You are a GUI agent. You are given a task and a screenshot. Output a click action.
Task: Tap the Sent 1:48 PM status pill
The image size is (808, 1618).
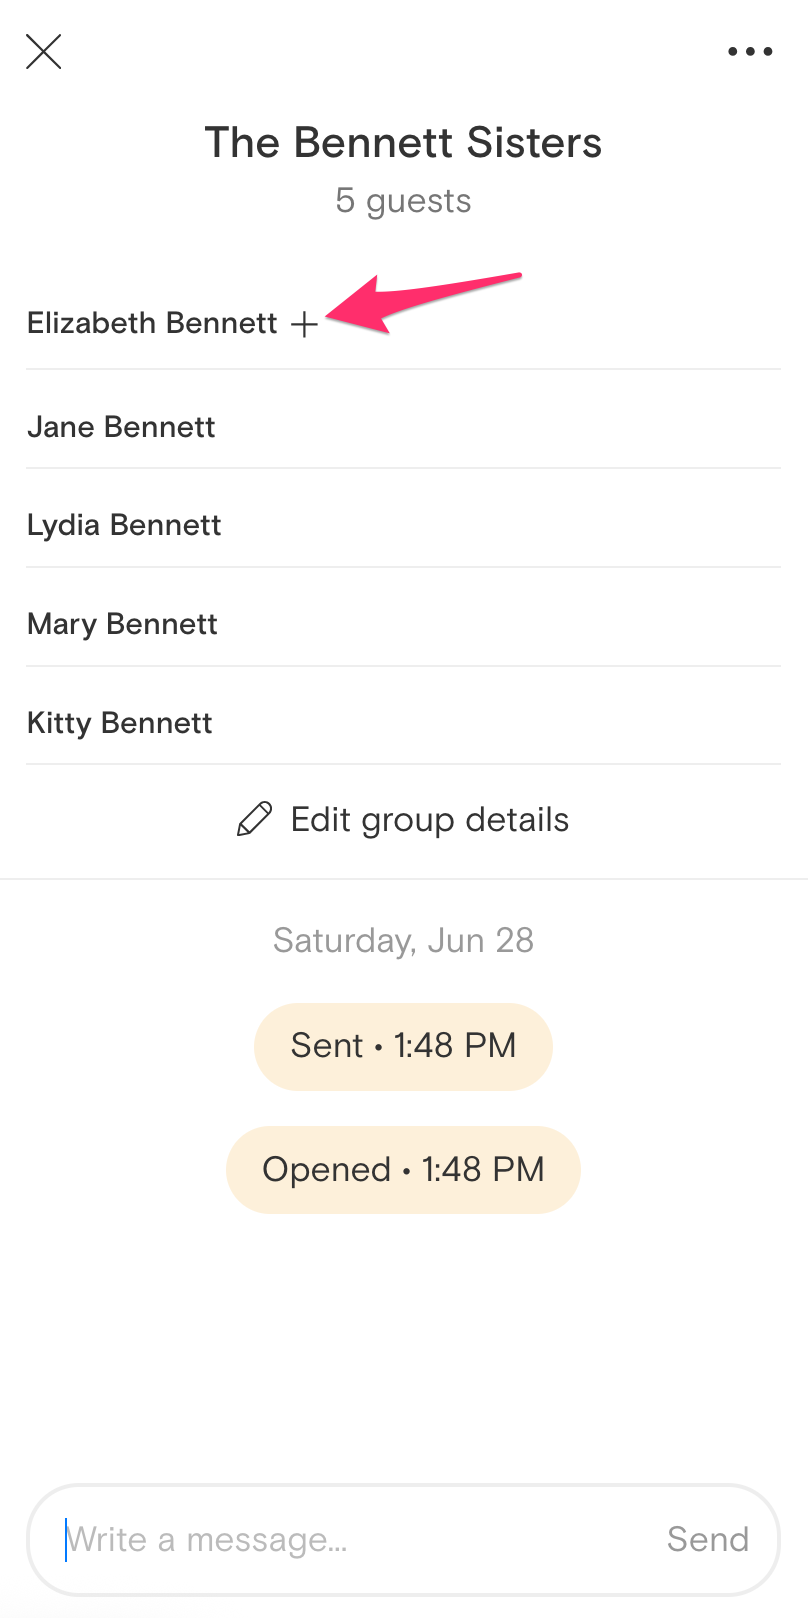403,1046
